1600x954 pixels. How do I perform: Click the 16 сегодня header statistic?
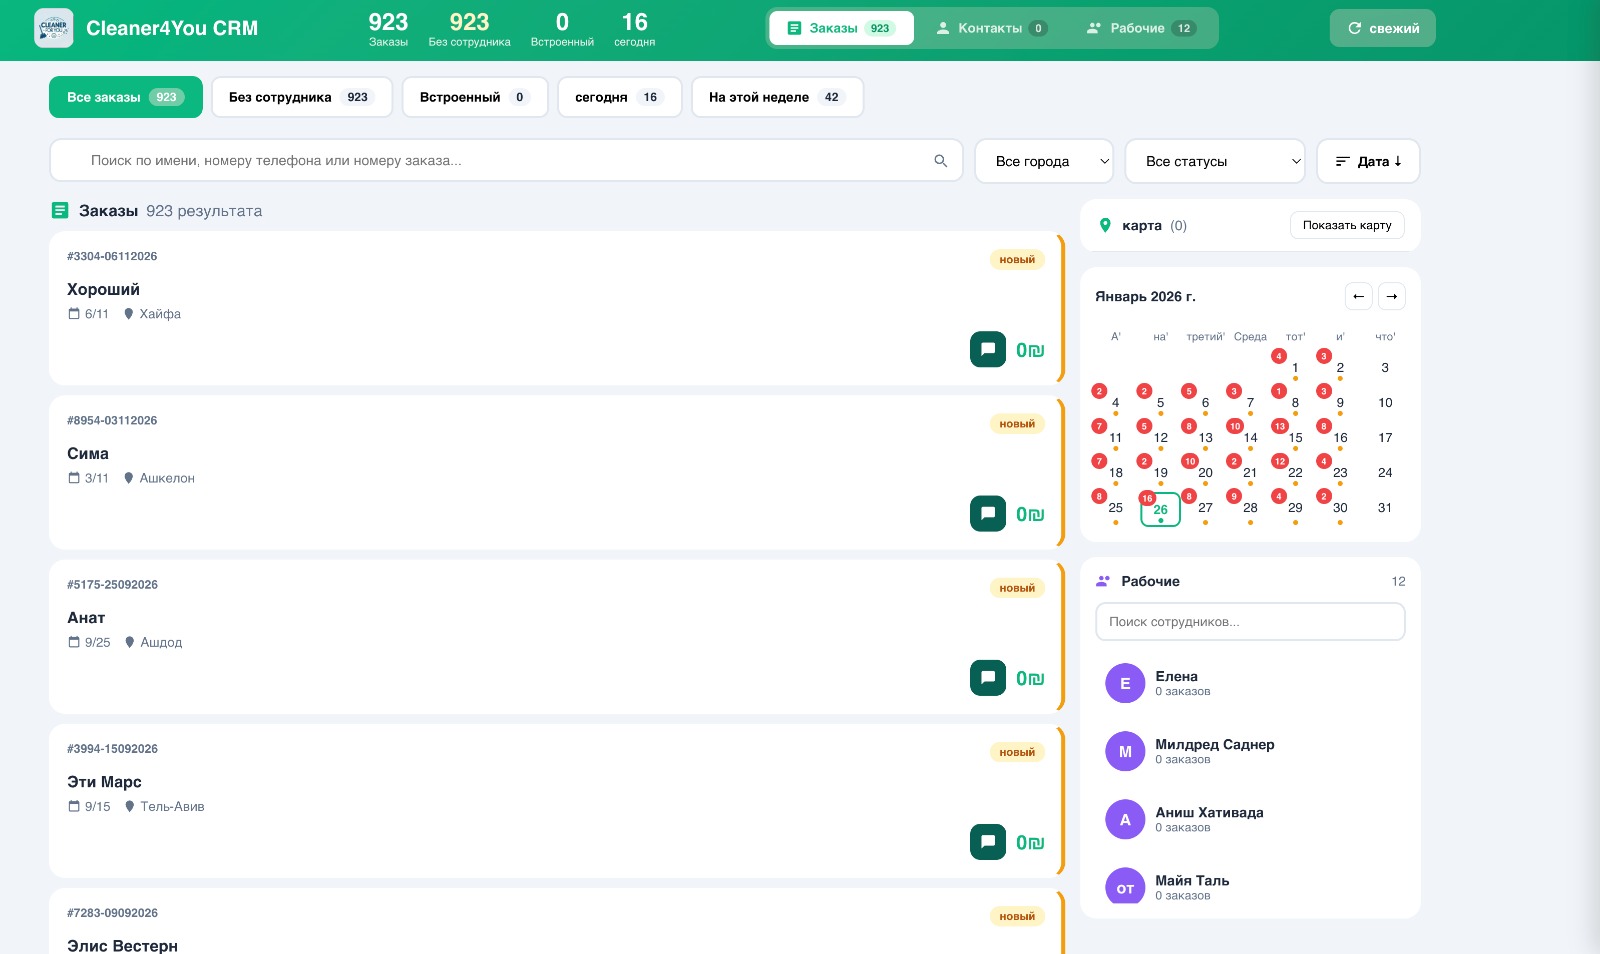coord(635,29)
